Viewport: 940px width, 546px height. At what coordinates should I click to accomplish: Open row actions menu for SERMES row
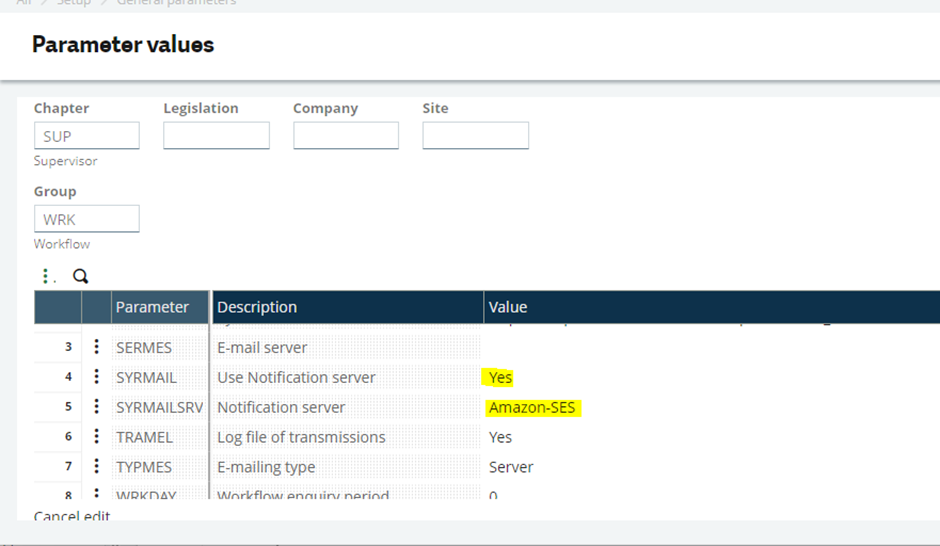click(x=97, y=347)
